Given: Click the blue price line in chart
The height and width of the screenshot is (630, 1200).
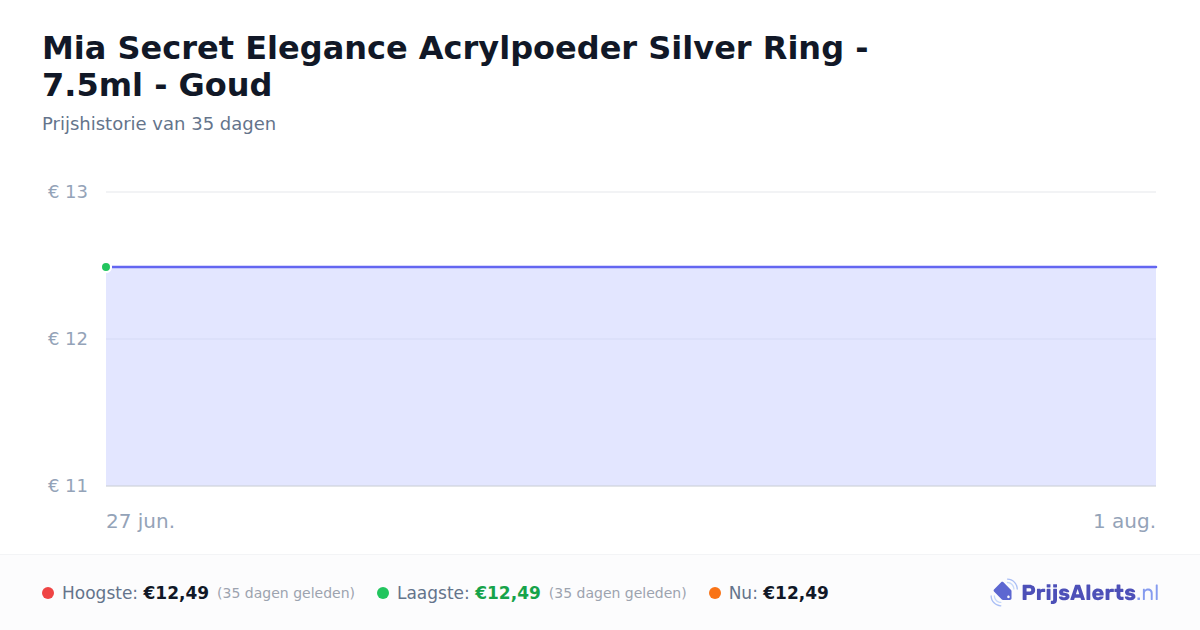Looking at the screenshot, I should 631,267.
